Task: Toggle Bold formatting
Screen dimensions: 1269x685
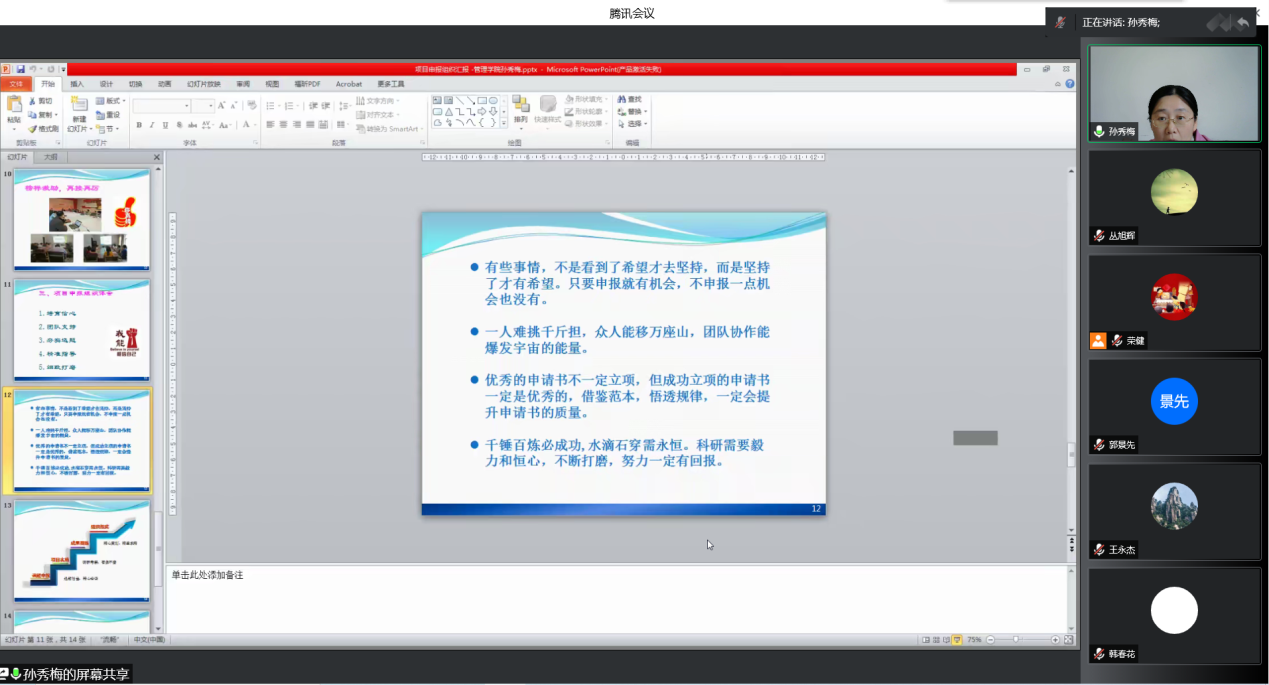Action: pyautogui.click(x=139, y=125)
